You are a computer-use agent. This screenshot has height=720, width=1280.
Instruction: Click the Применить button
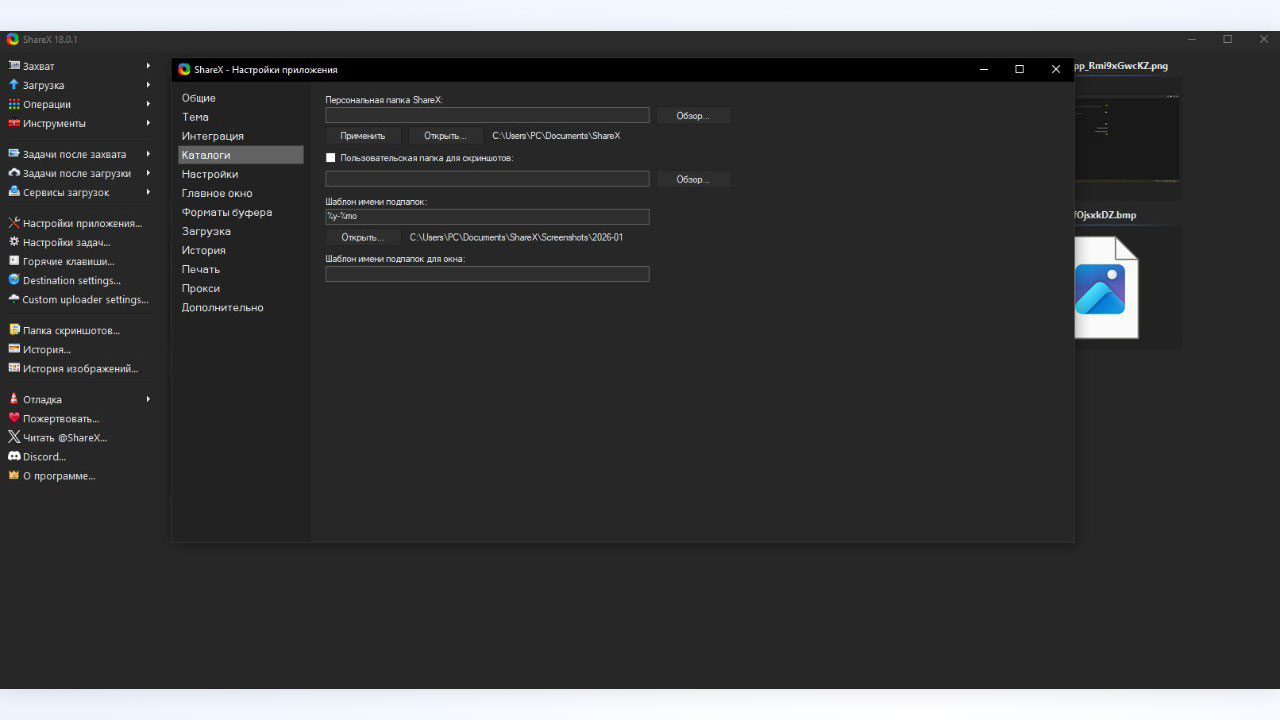click(363, 136)
